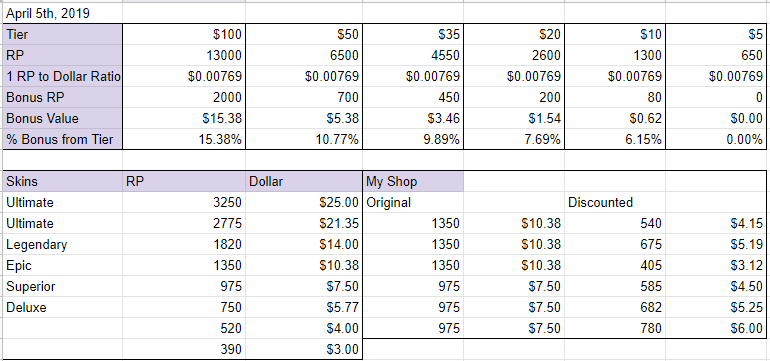The height and width of the screenshot is (361, 770).
Task: Select the 520 RP skin cell
Action: [184, 329]
